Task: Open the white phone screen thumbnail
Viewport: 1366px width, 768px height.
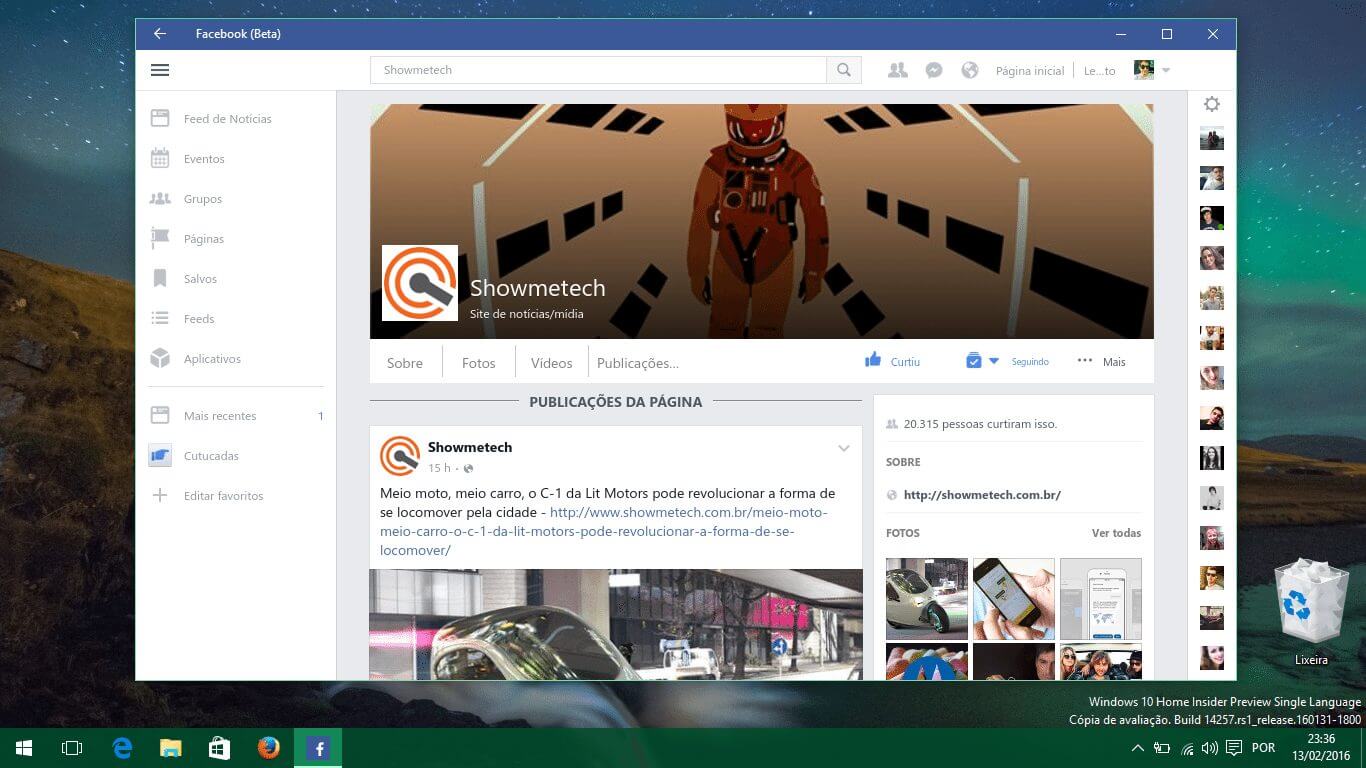Action: tap(1101, 599)
